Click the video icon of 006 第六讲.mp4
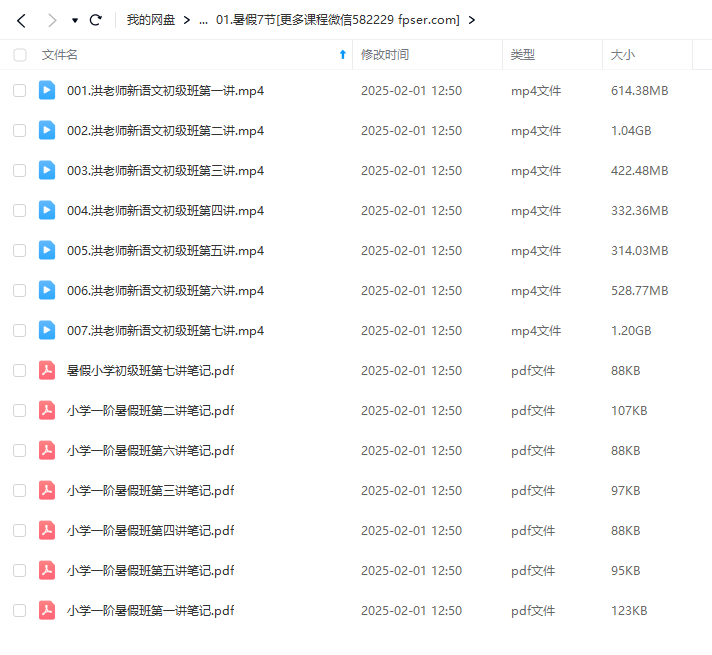 (x=47, y=290)
